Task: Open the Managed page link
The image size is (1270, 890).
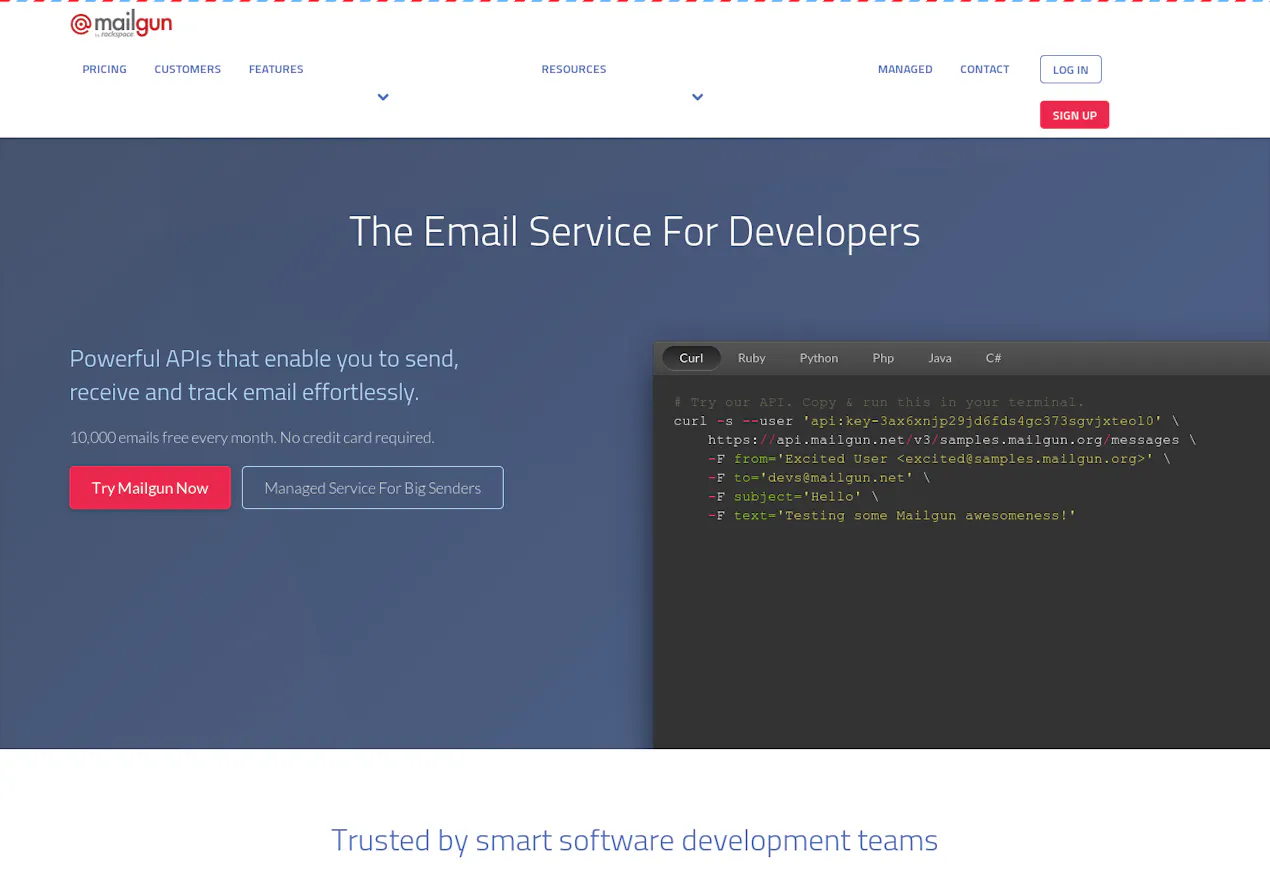Action: (905, 69)
